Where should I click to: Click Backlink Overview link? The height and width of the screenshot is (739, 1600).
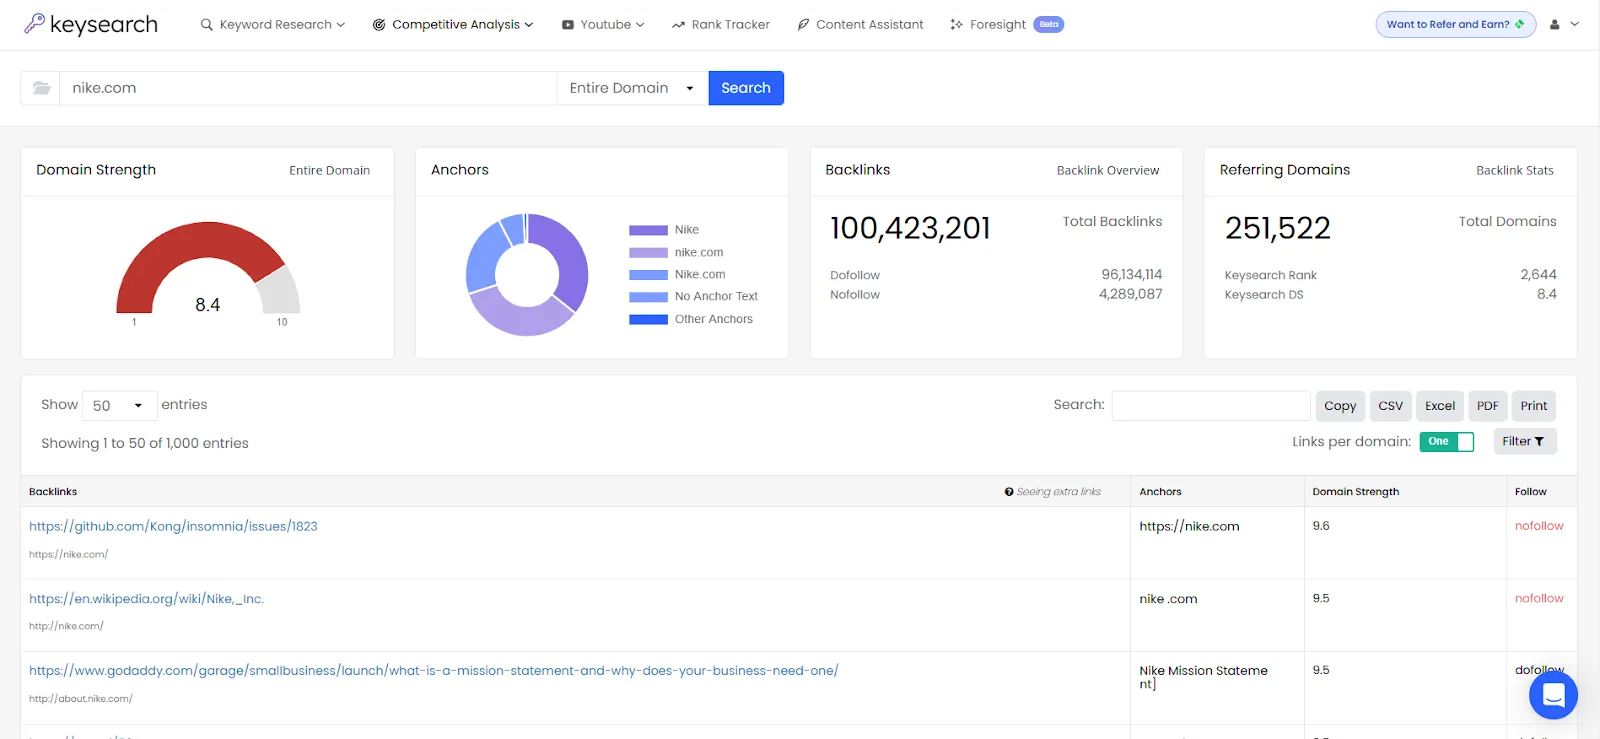click(1108, 171)
